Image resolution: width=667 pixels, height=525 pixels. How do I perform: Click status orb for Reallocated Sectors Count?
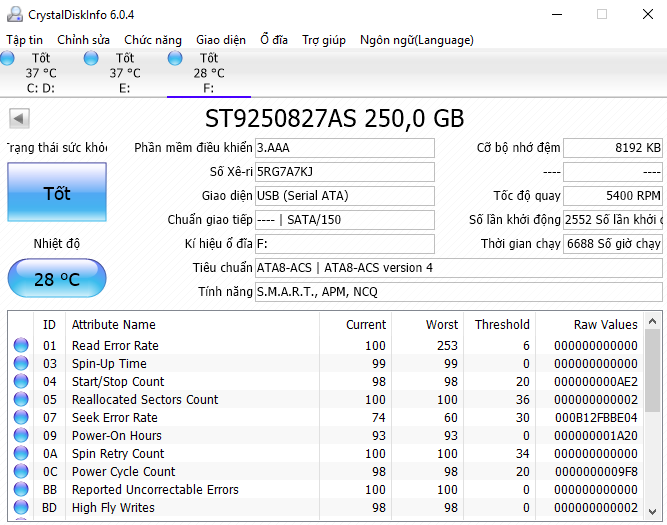(21, 400)
